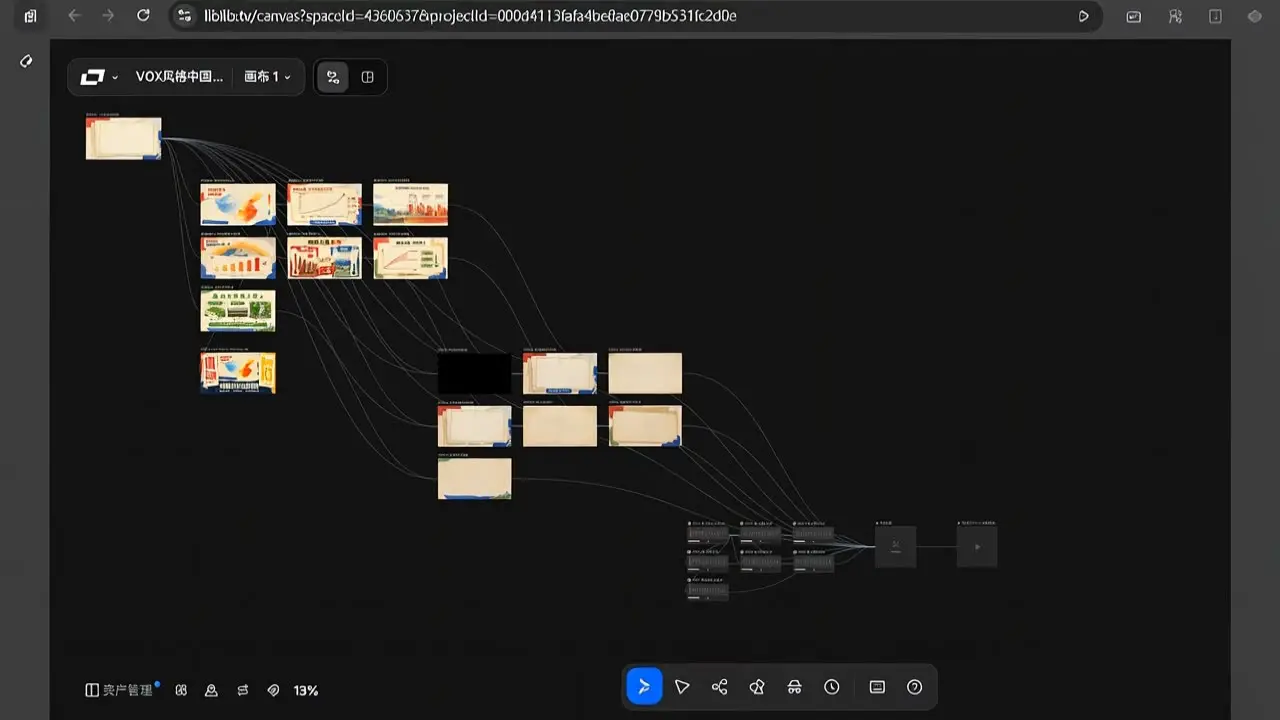Expand the logo dropdown menu
Image resolution: width=1280 pixels, height=720 pixels.
point(99,77)
